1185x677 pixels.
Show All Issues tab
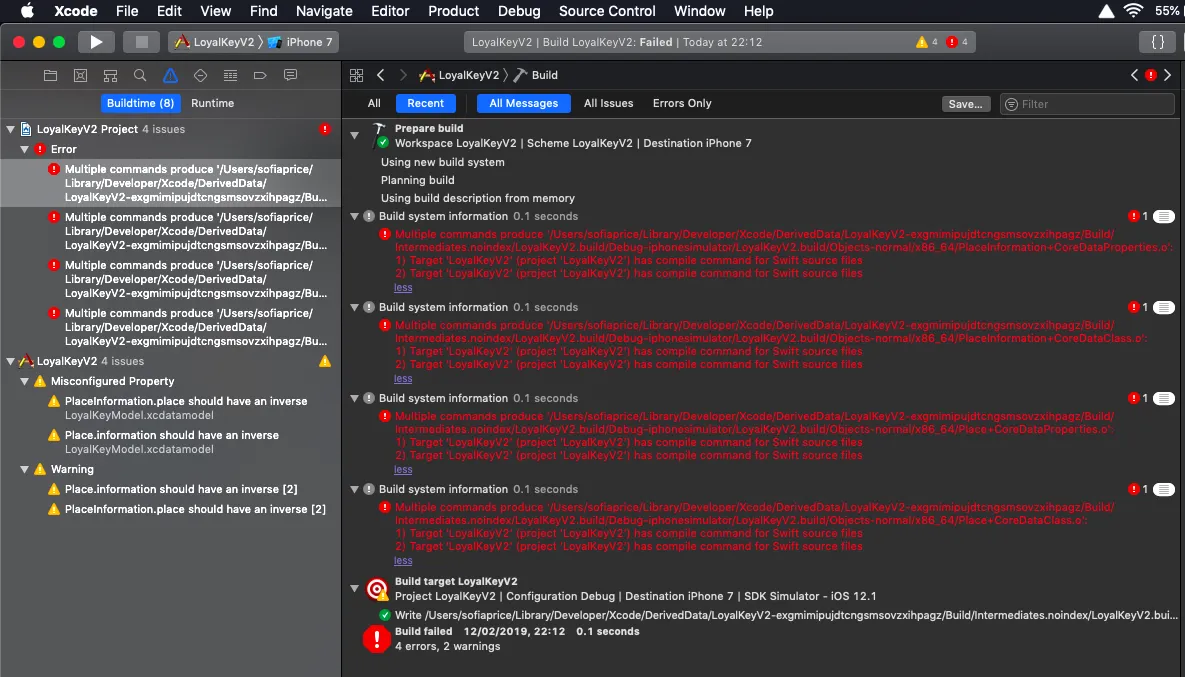[x=608, y=104]
